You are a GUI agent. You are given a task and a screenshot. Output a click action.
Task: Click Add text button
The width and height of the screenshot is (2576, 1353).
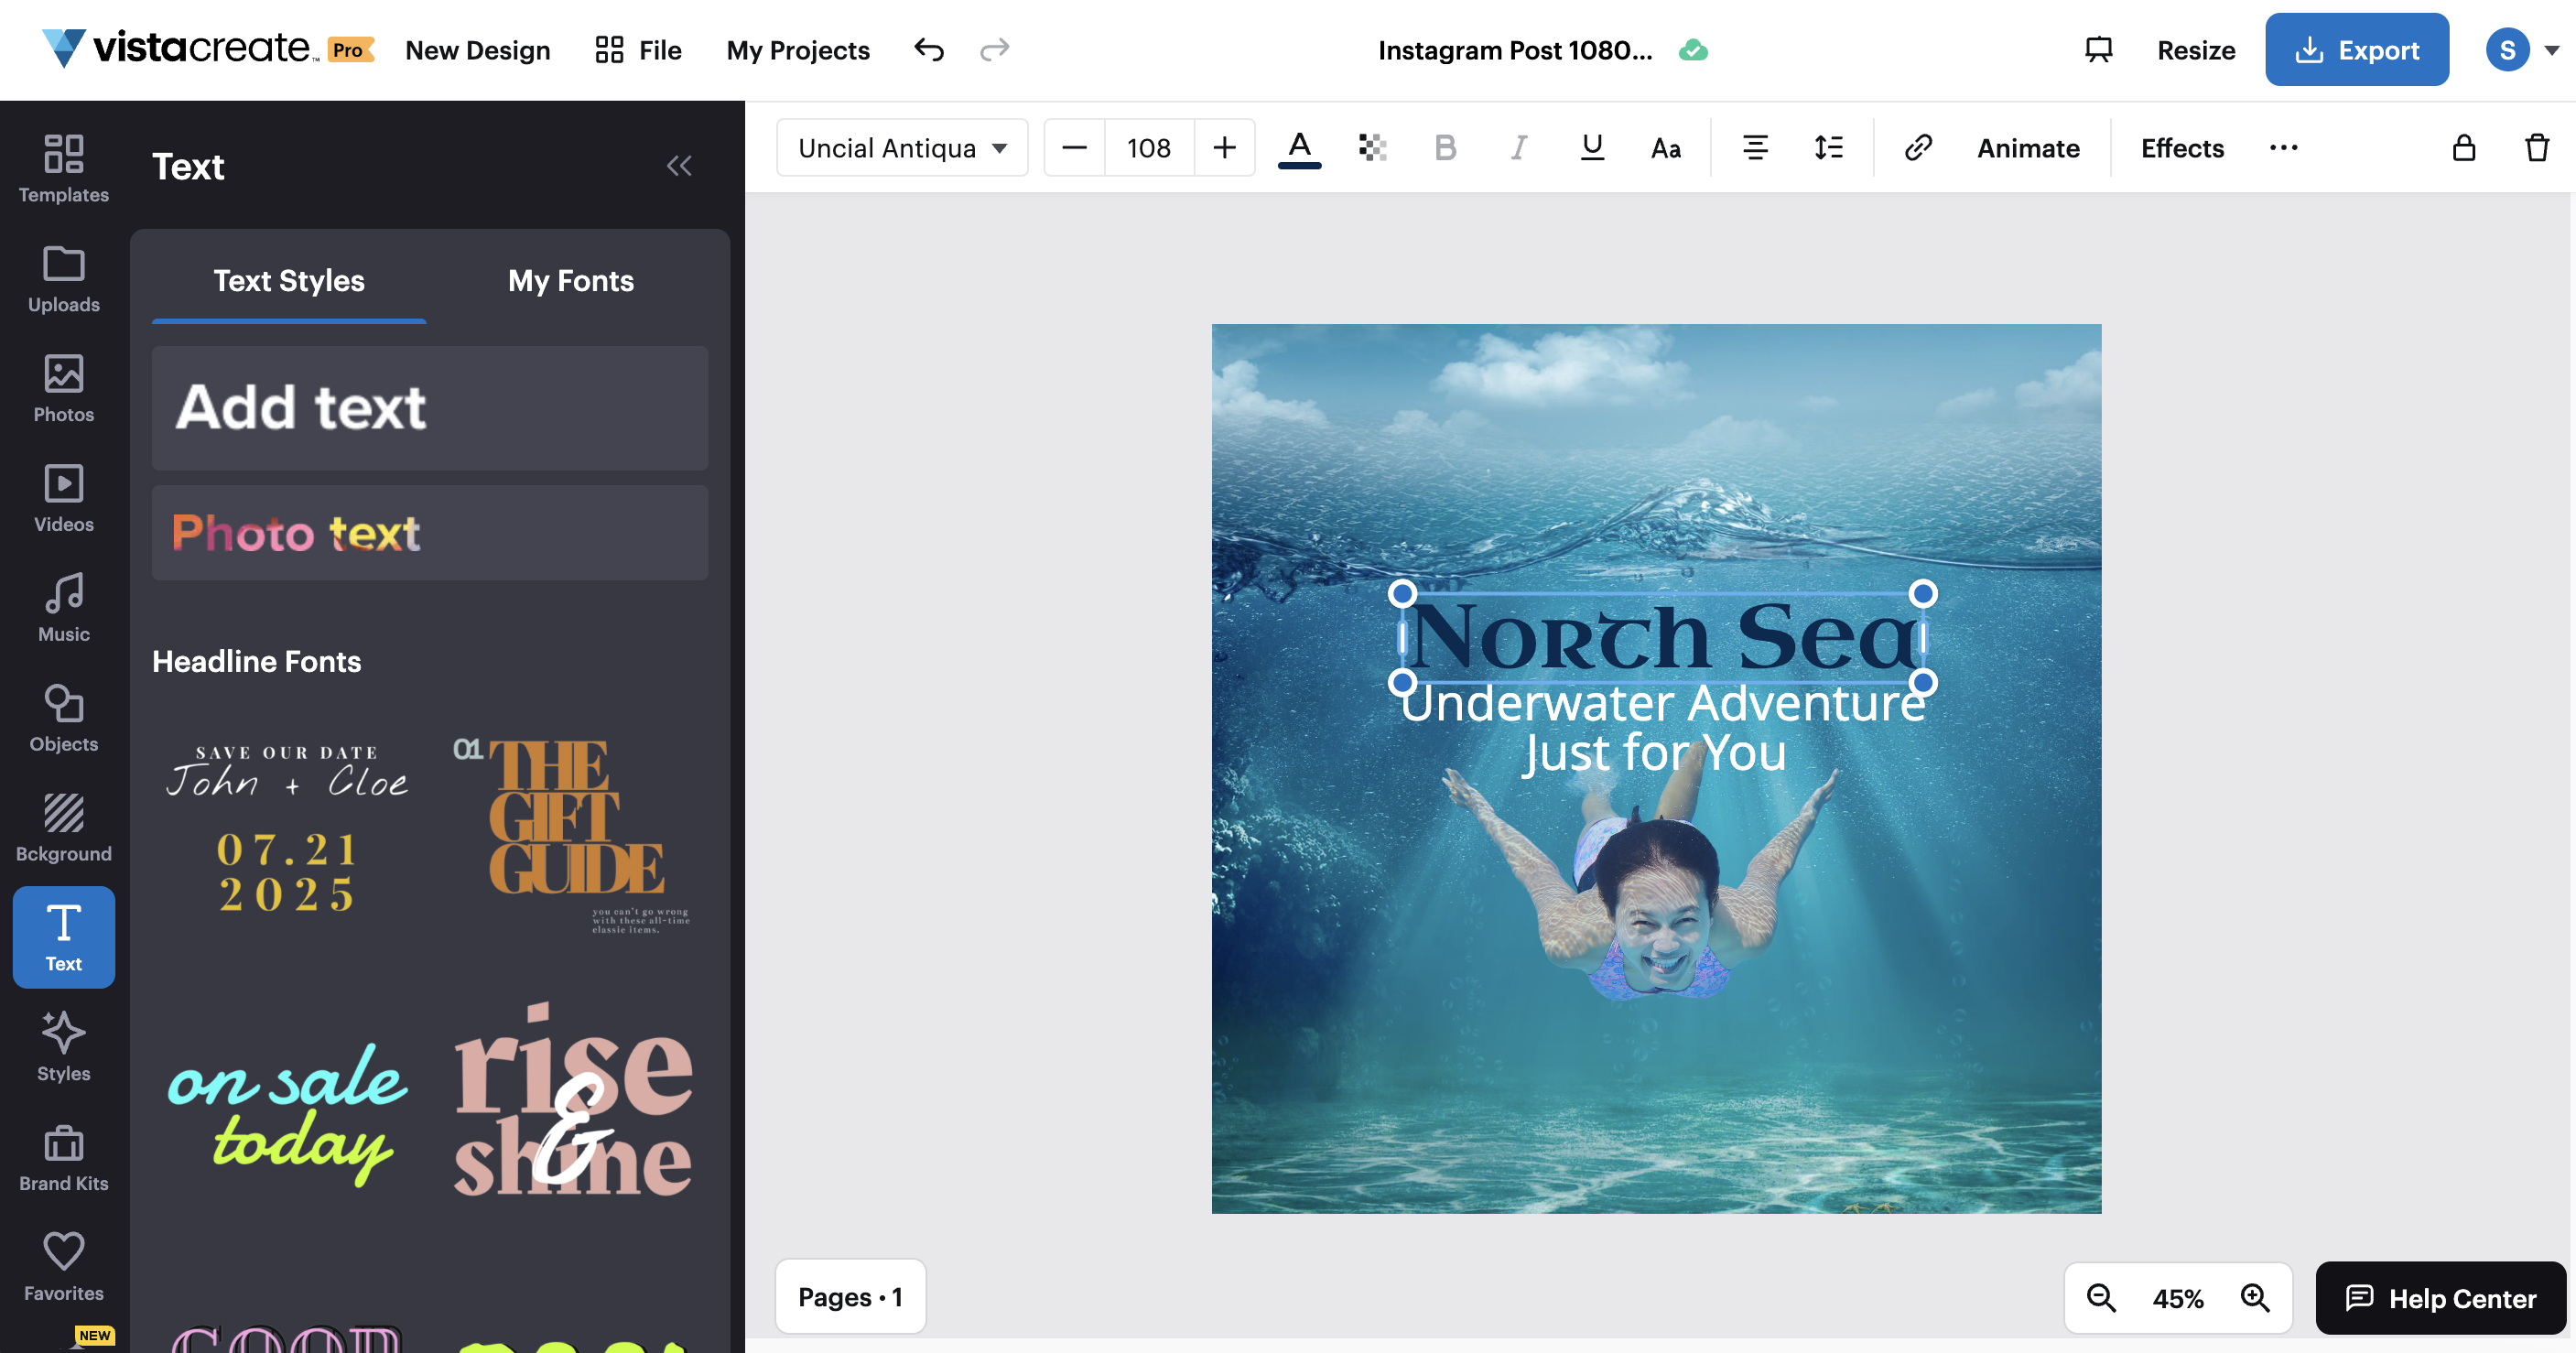(x=430, y=408)
